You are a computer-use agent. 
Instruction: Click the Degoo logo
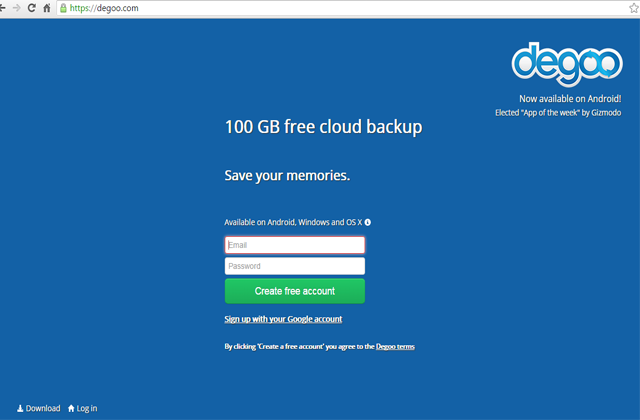pyautogui.click(x=567, y=64)
